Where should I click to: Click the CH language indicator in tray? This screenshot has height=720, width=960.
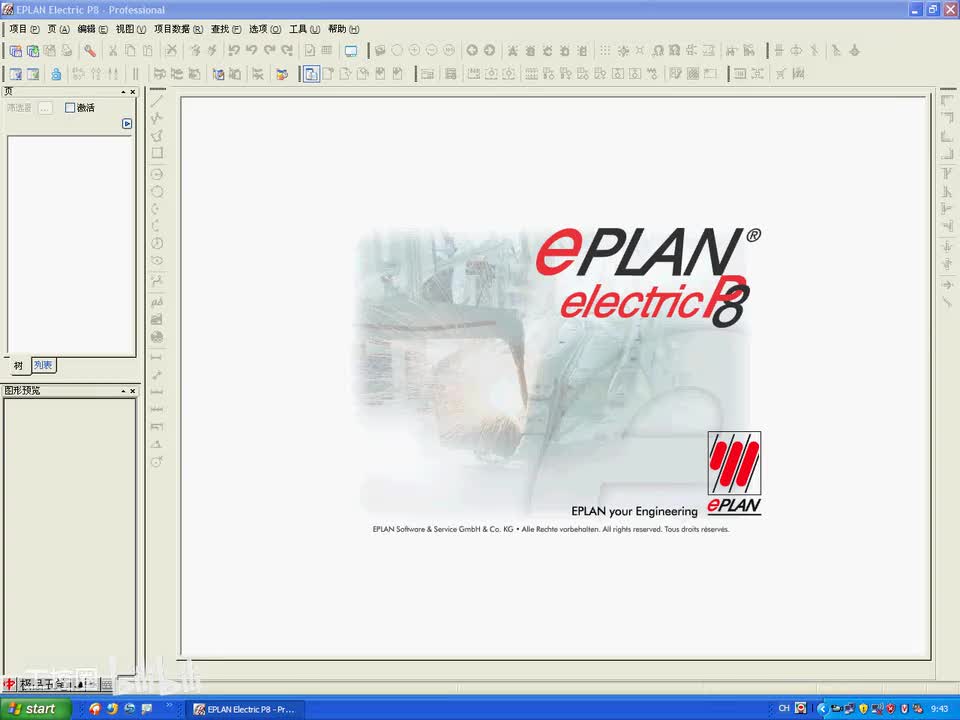(x=784, y=708)
